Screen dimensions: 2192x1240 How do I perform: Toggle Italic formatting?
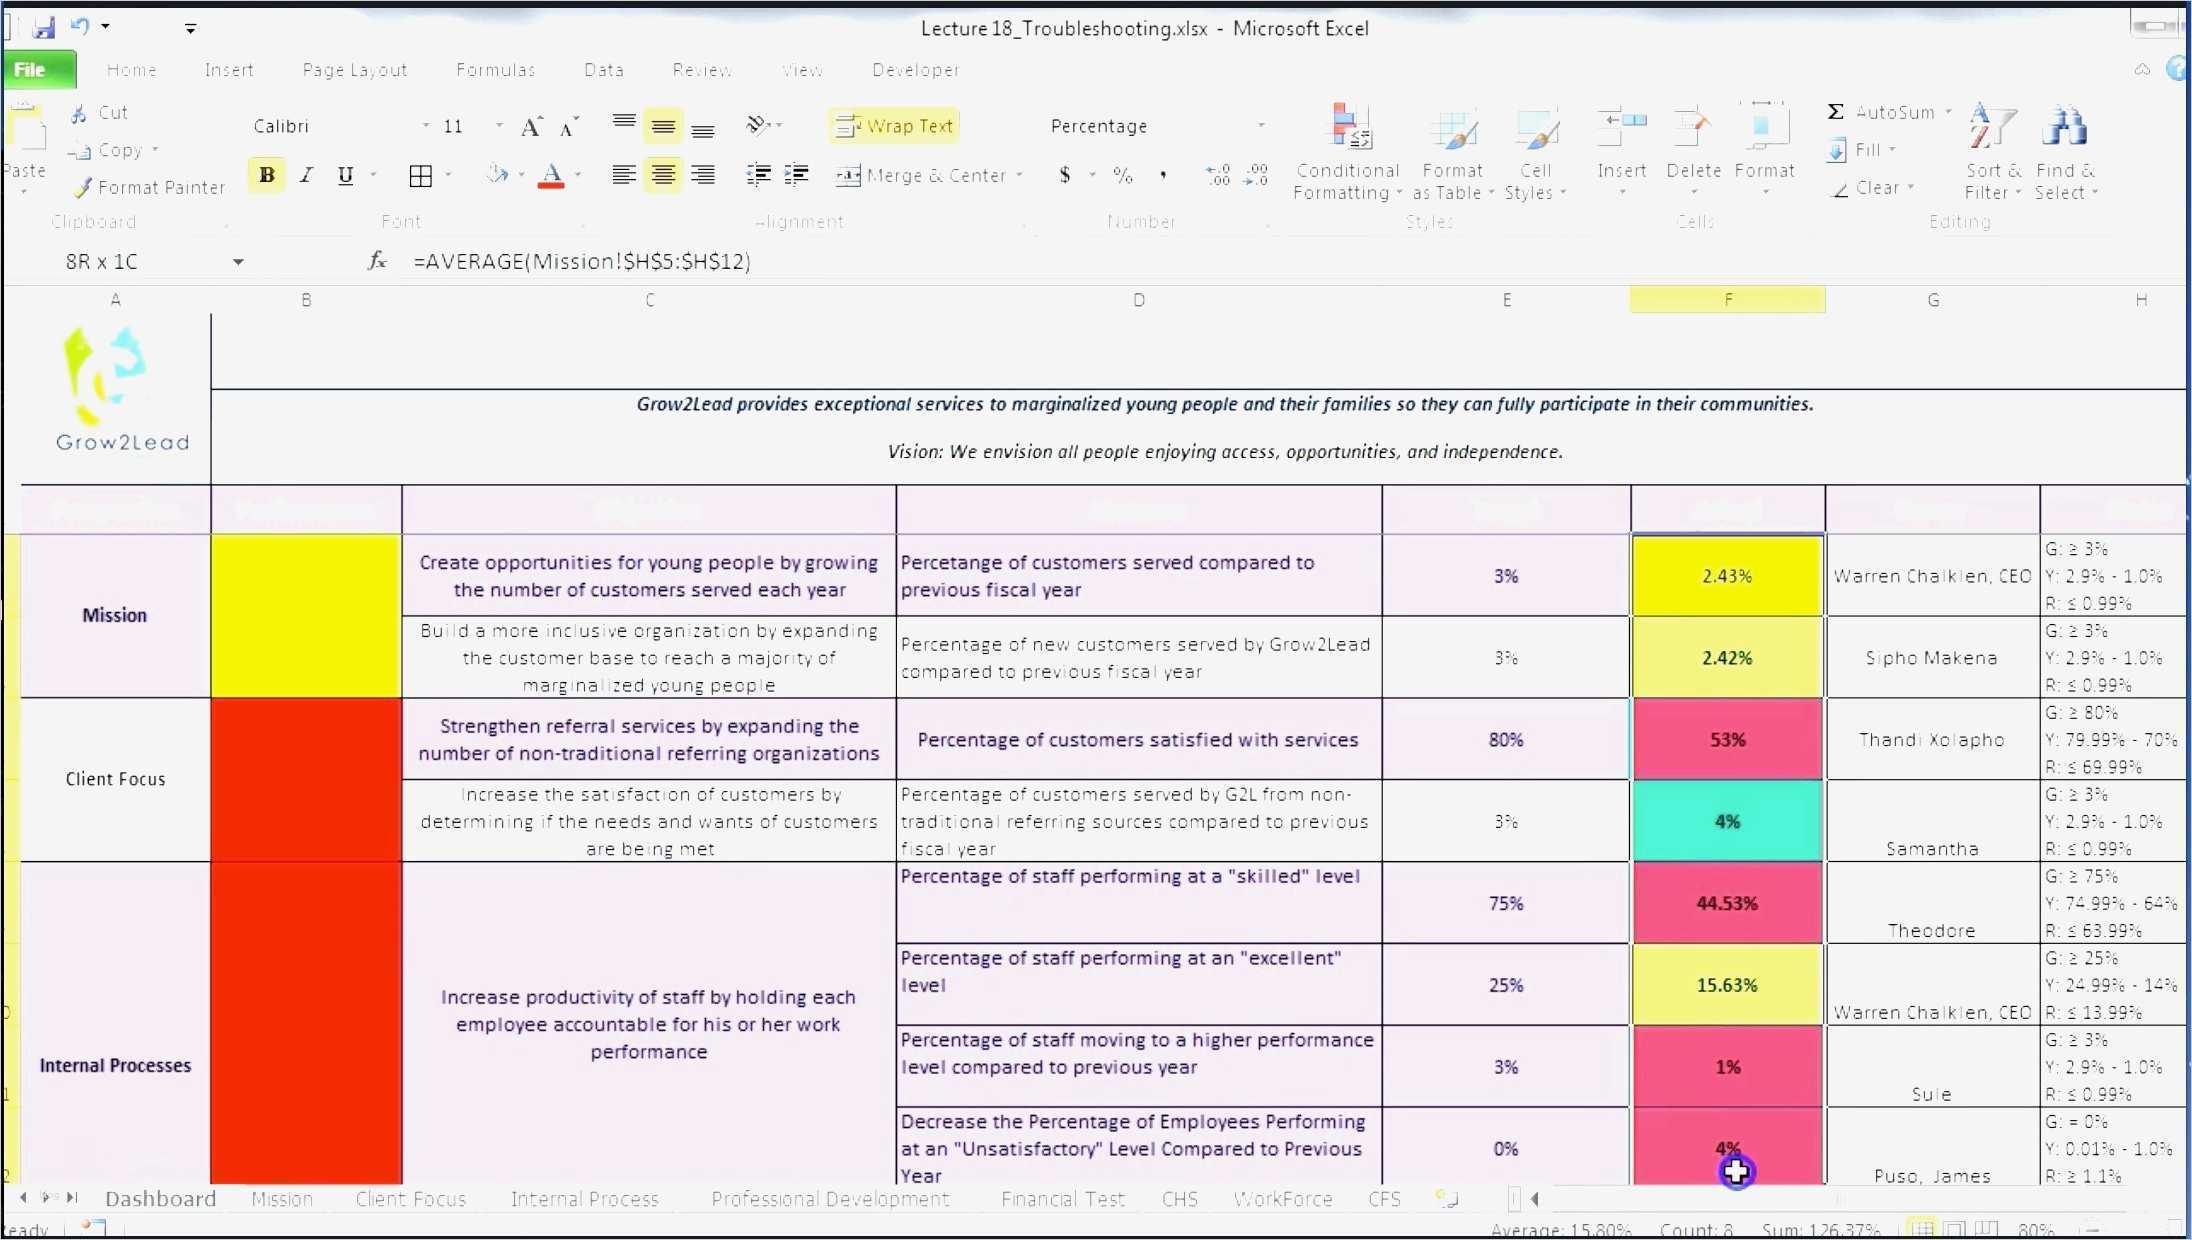(x=306, y=175)
